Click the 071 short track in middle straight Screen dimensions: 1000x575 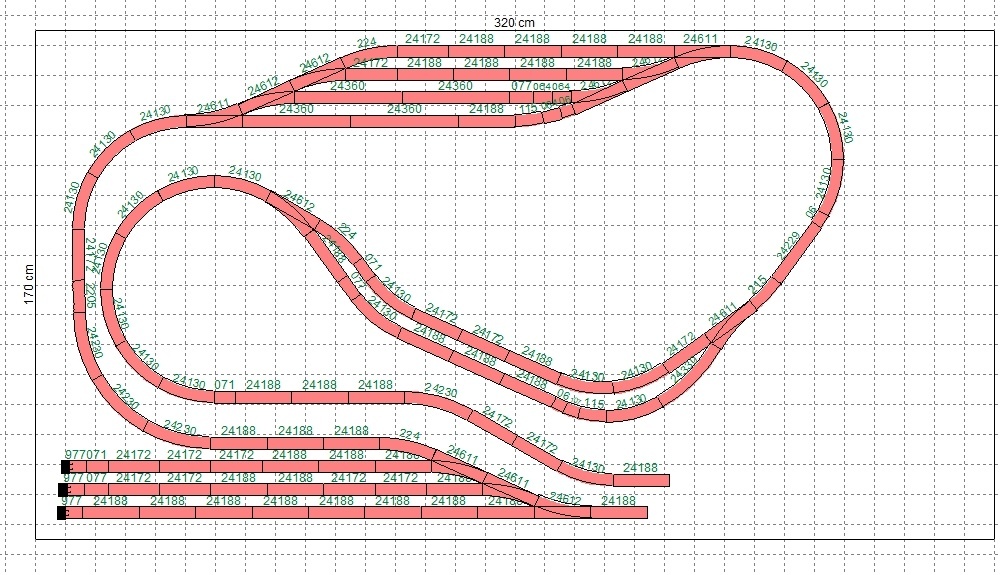click(225, 396)
